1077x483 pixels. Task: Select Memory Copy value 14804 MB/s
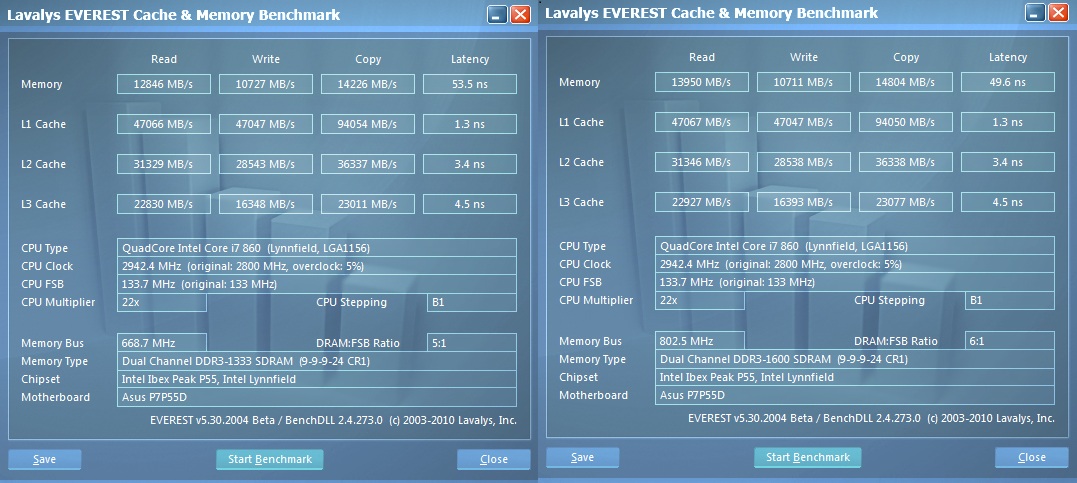pos(906,82)
